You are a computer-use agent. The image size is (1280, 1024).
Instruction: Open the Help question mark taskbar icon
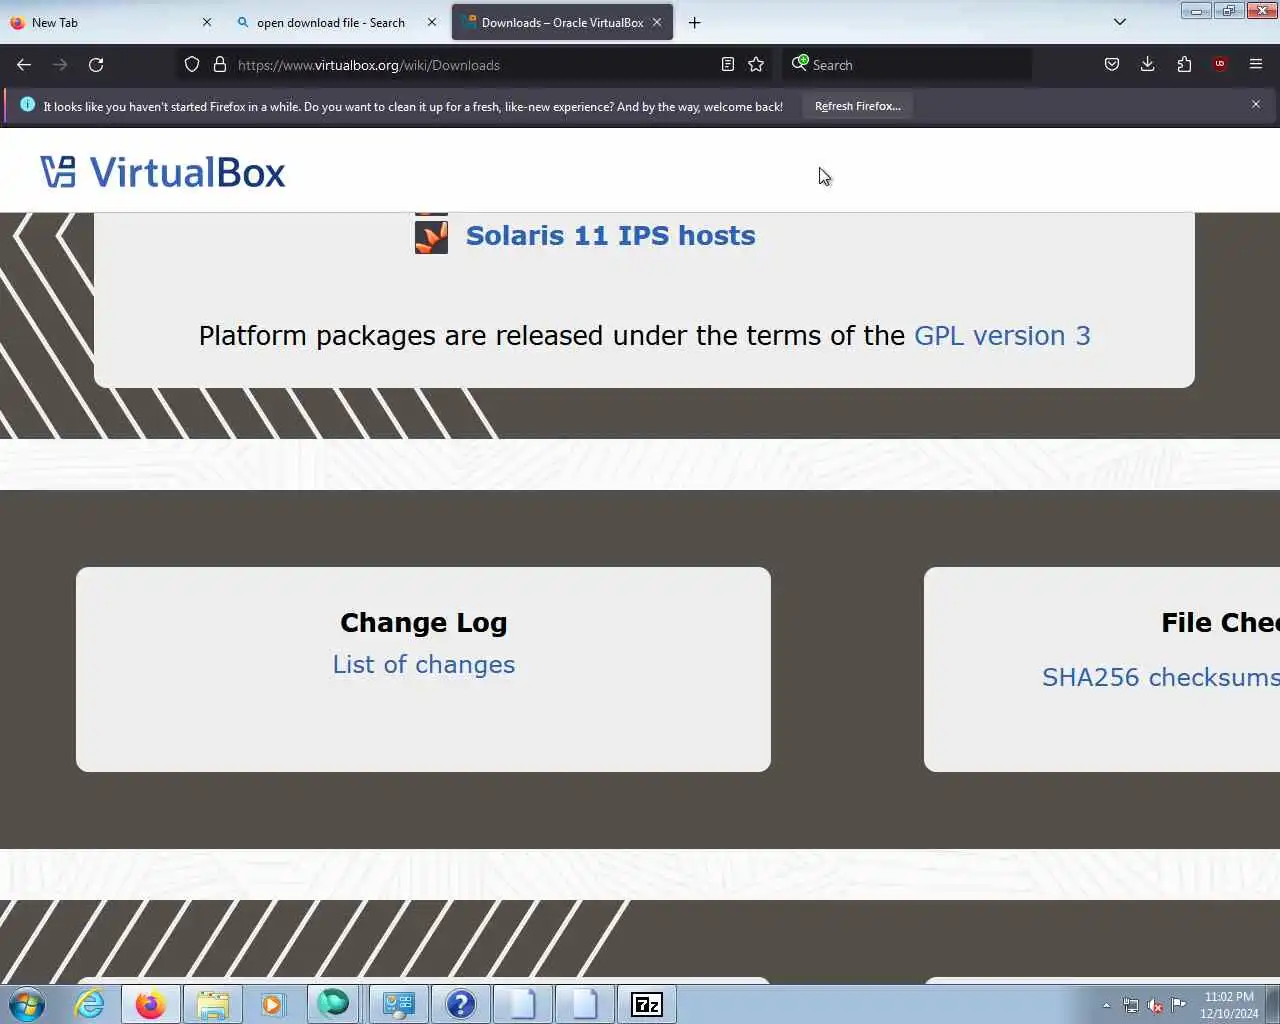click(x=460, y=1004)
